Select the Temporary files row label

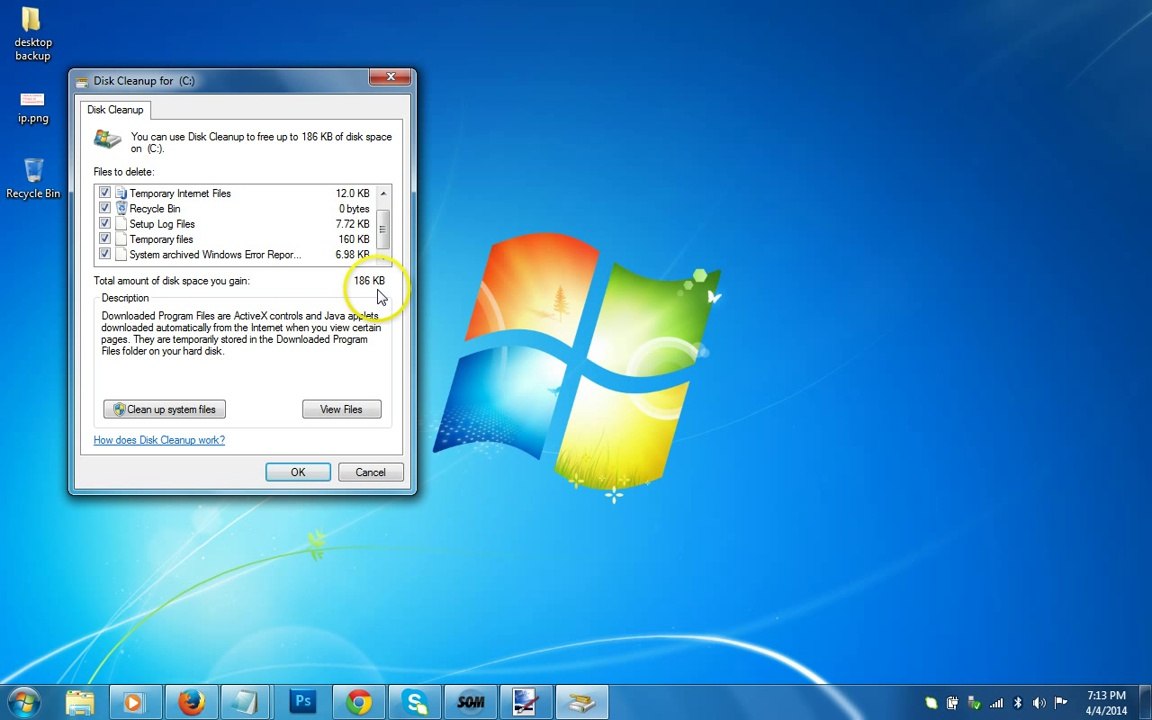tap(161, 240)
